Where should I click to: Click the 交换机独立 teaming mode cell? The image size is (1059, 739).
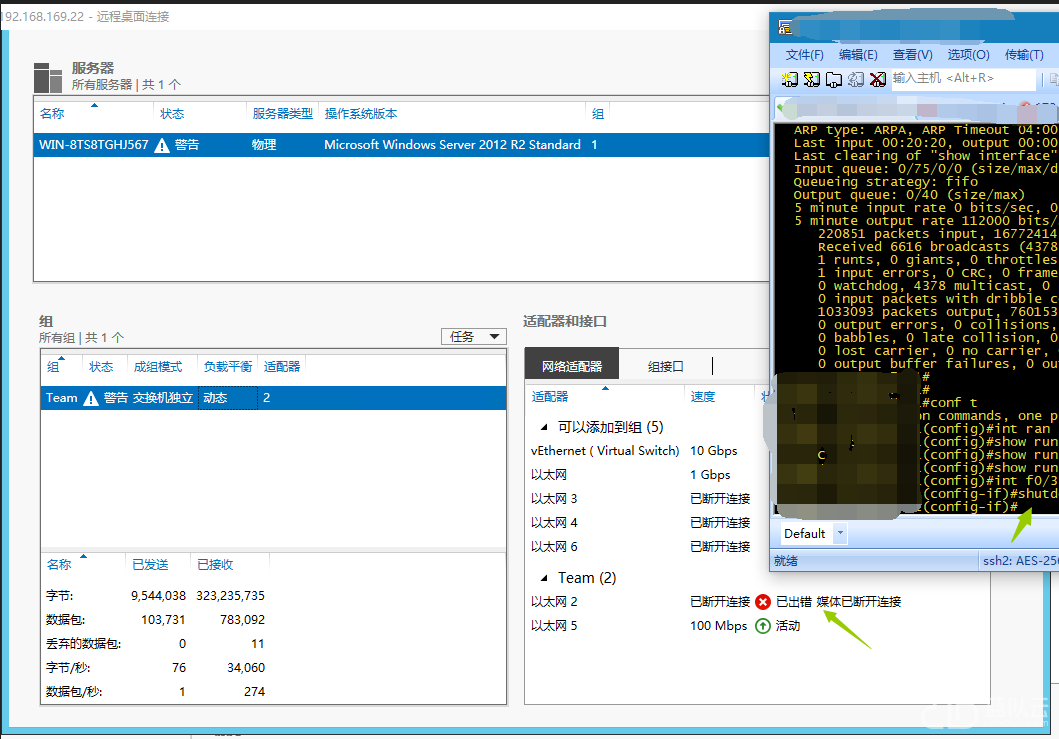[163, 398]
